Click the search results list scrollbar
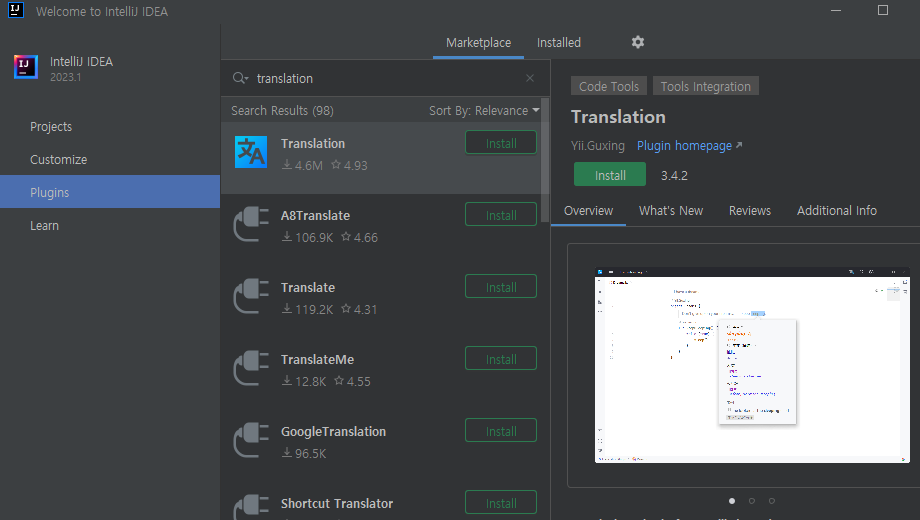Image resolution: width=920 pixels, height=520 pixels. [x=545, y=160]
